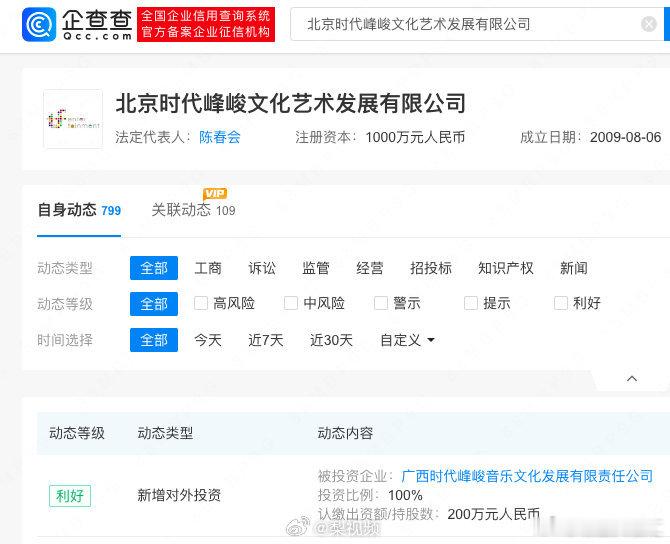Collapse filter panel with the up chevron
This screenshot has width=670, height=544.
pos(632,378)
